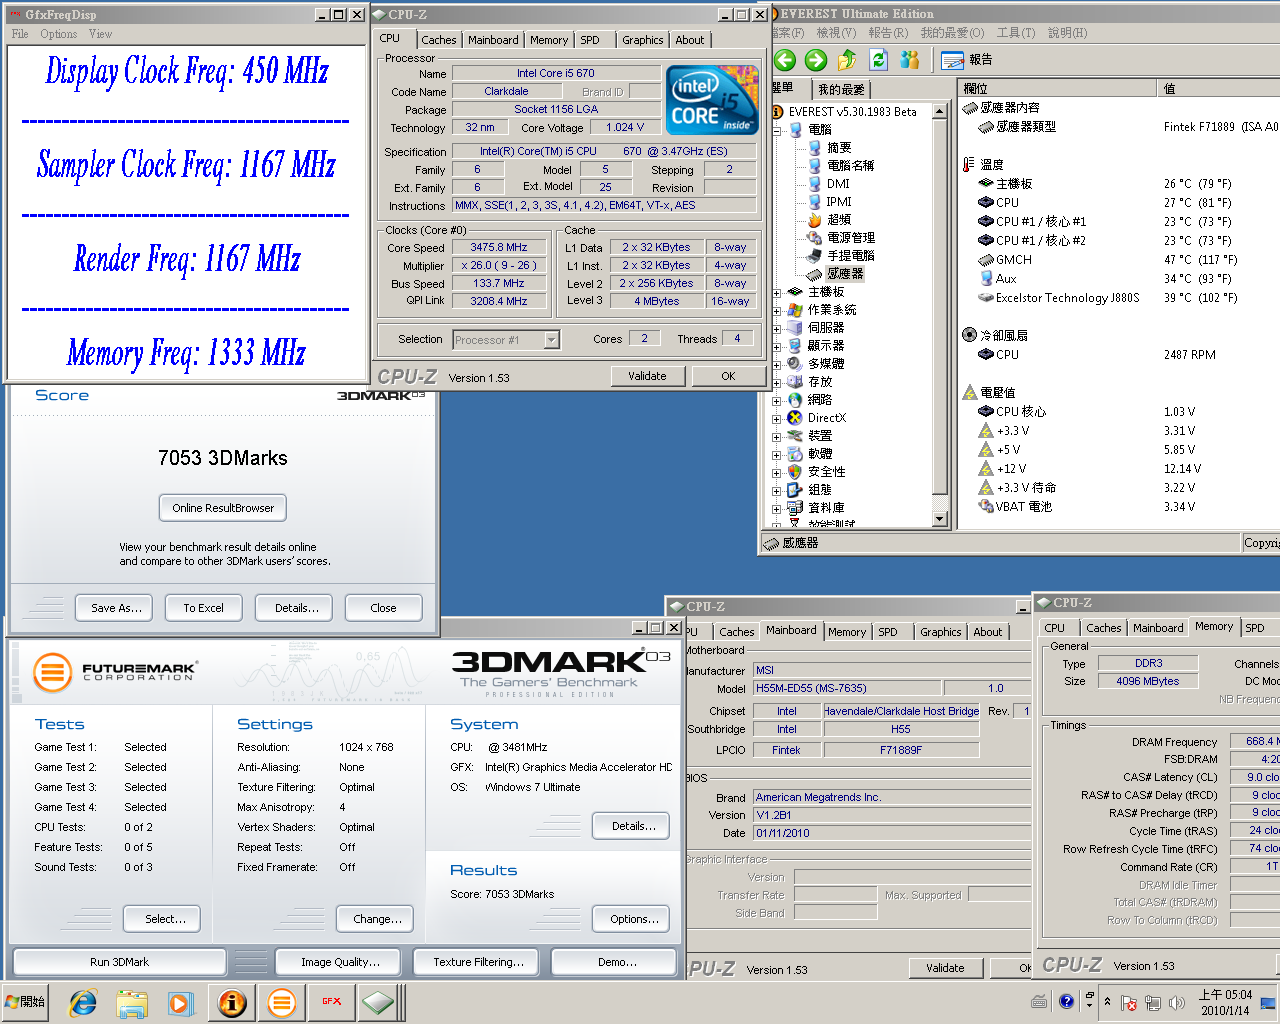Open 我的最愛 favorites tab in EVEREST panel
The width and height of the screenshot is (1280, 1024).
(x=841, y=89)
